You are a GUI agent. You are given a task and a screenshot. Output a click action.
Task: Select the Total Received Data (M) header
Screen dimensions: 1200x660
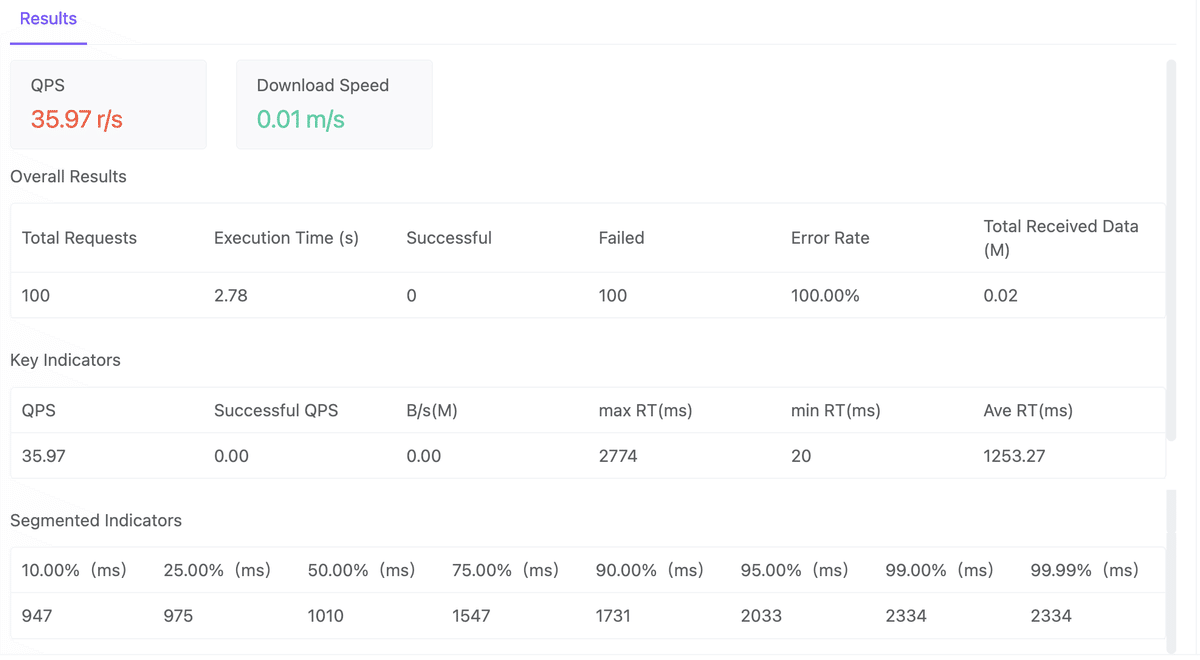point(1061,238)
